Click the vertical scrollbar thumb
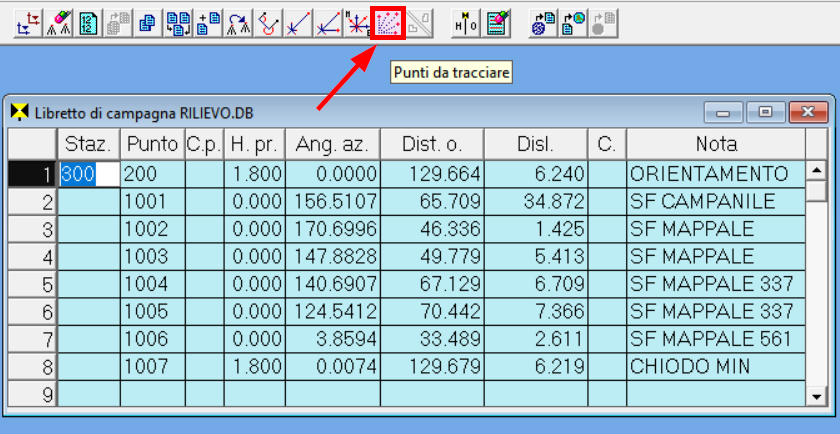 tap(816, 190)
